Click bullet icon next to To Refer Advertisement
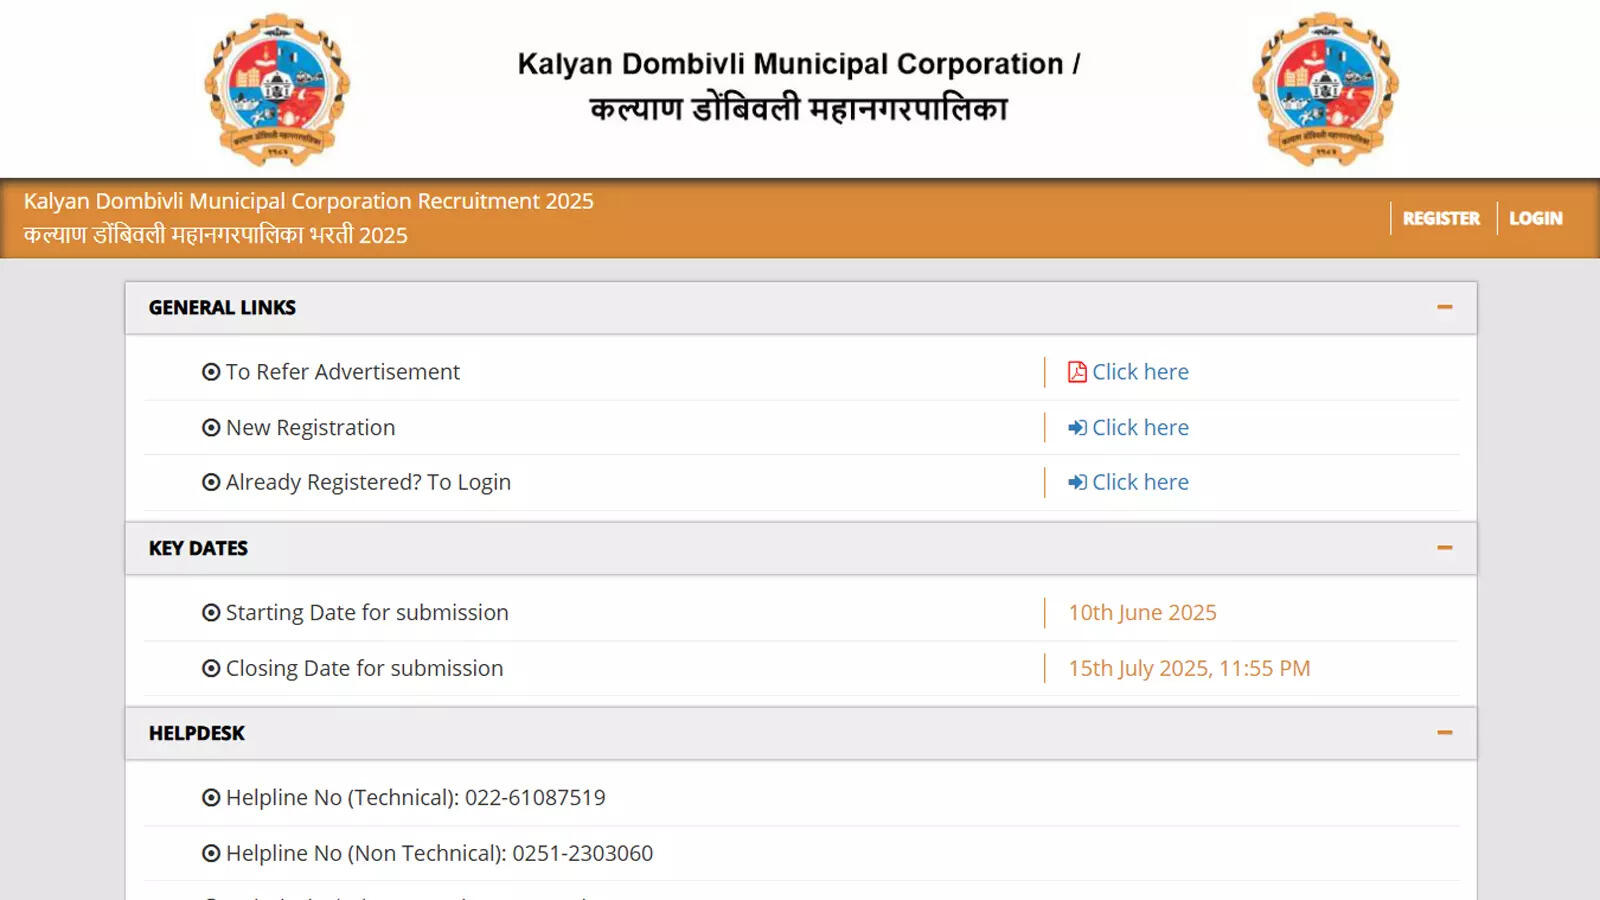 [x=211, y=372]
